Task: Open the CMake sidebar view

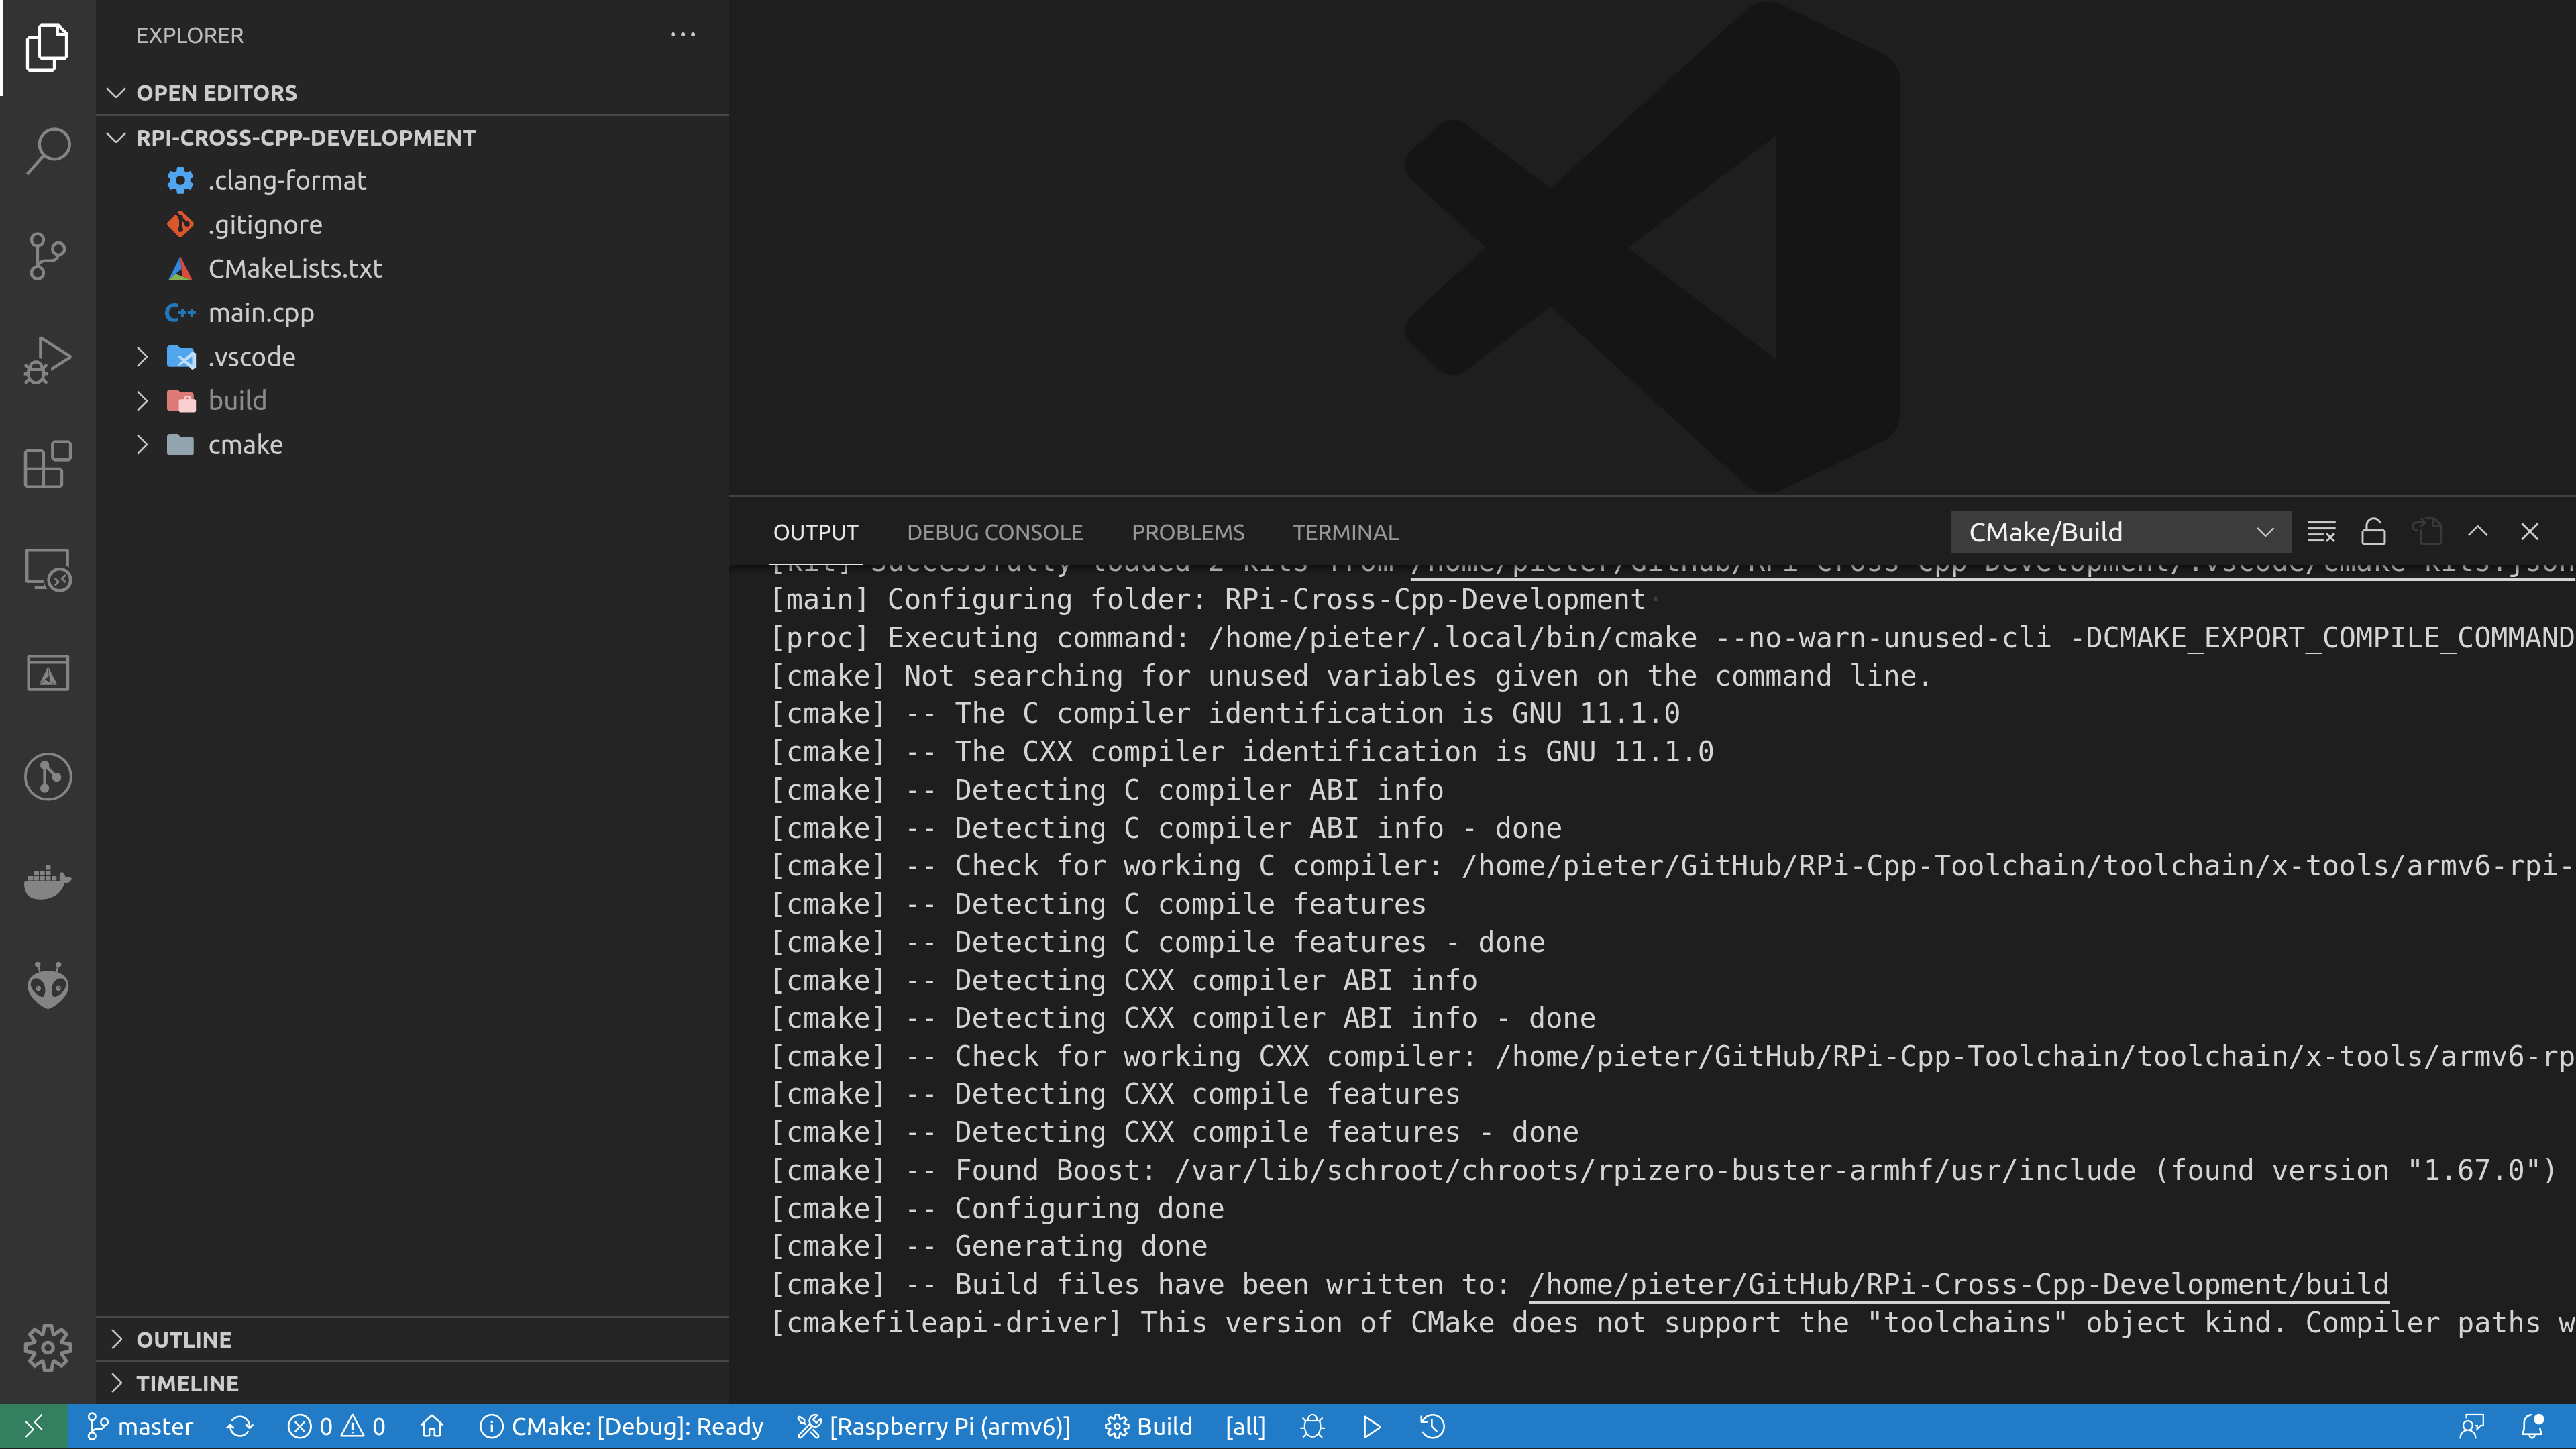Action: [47, 673]
